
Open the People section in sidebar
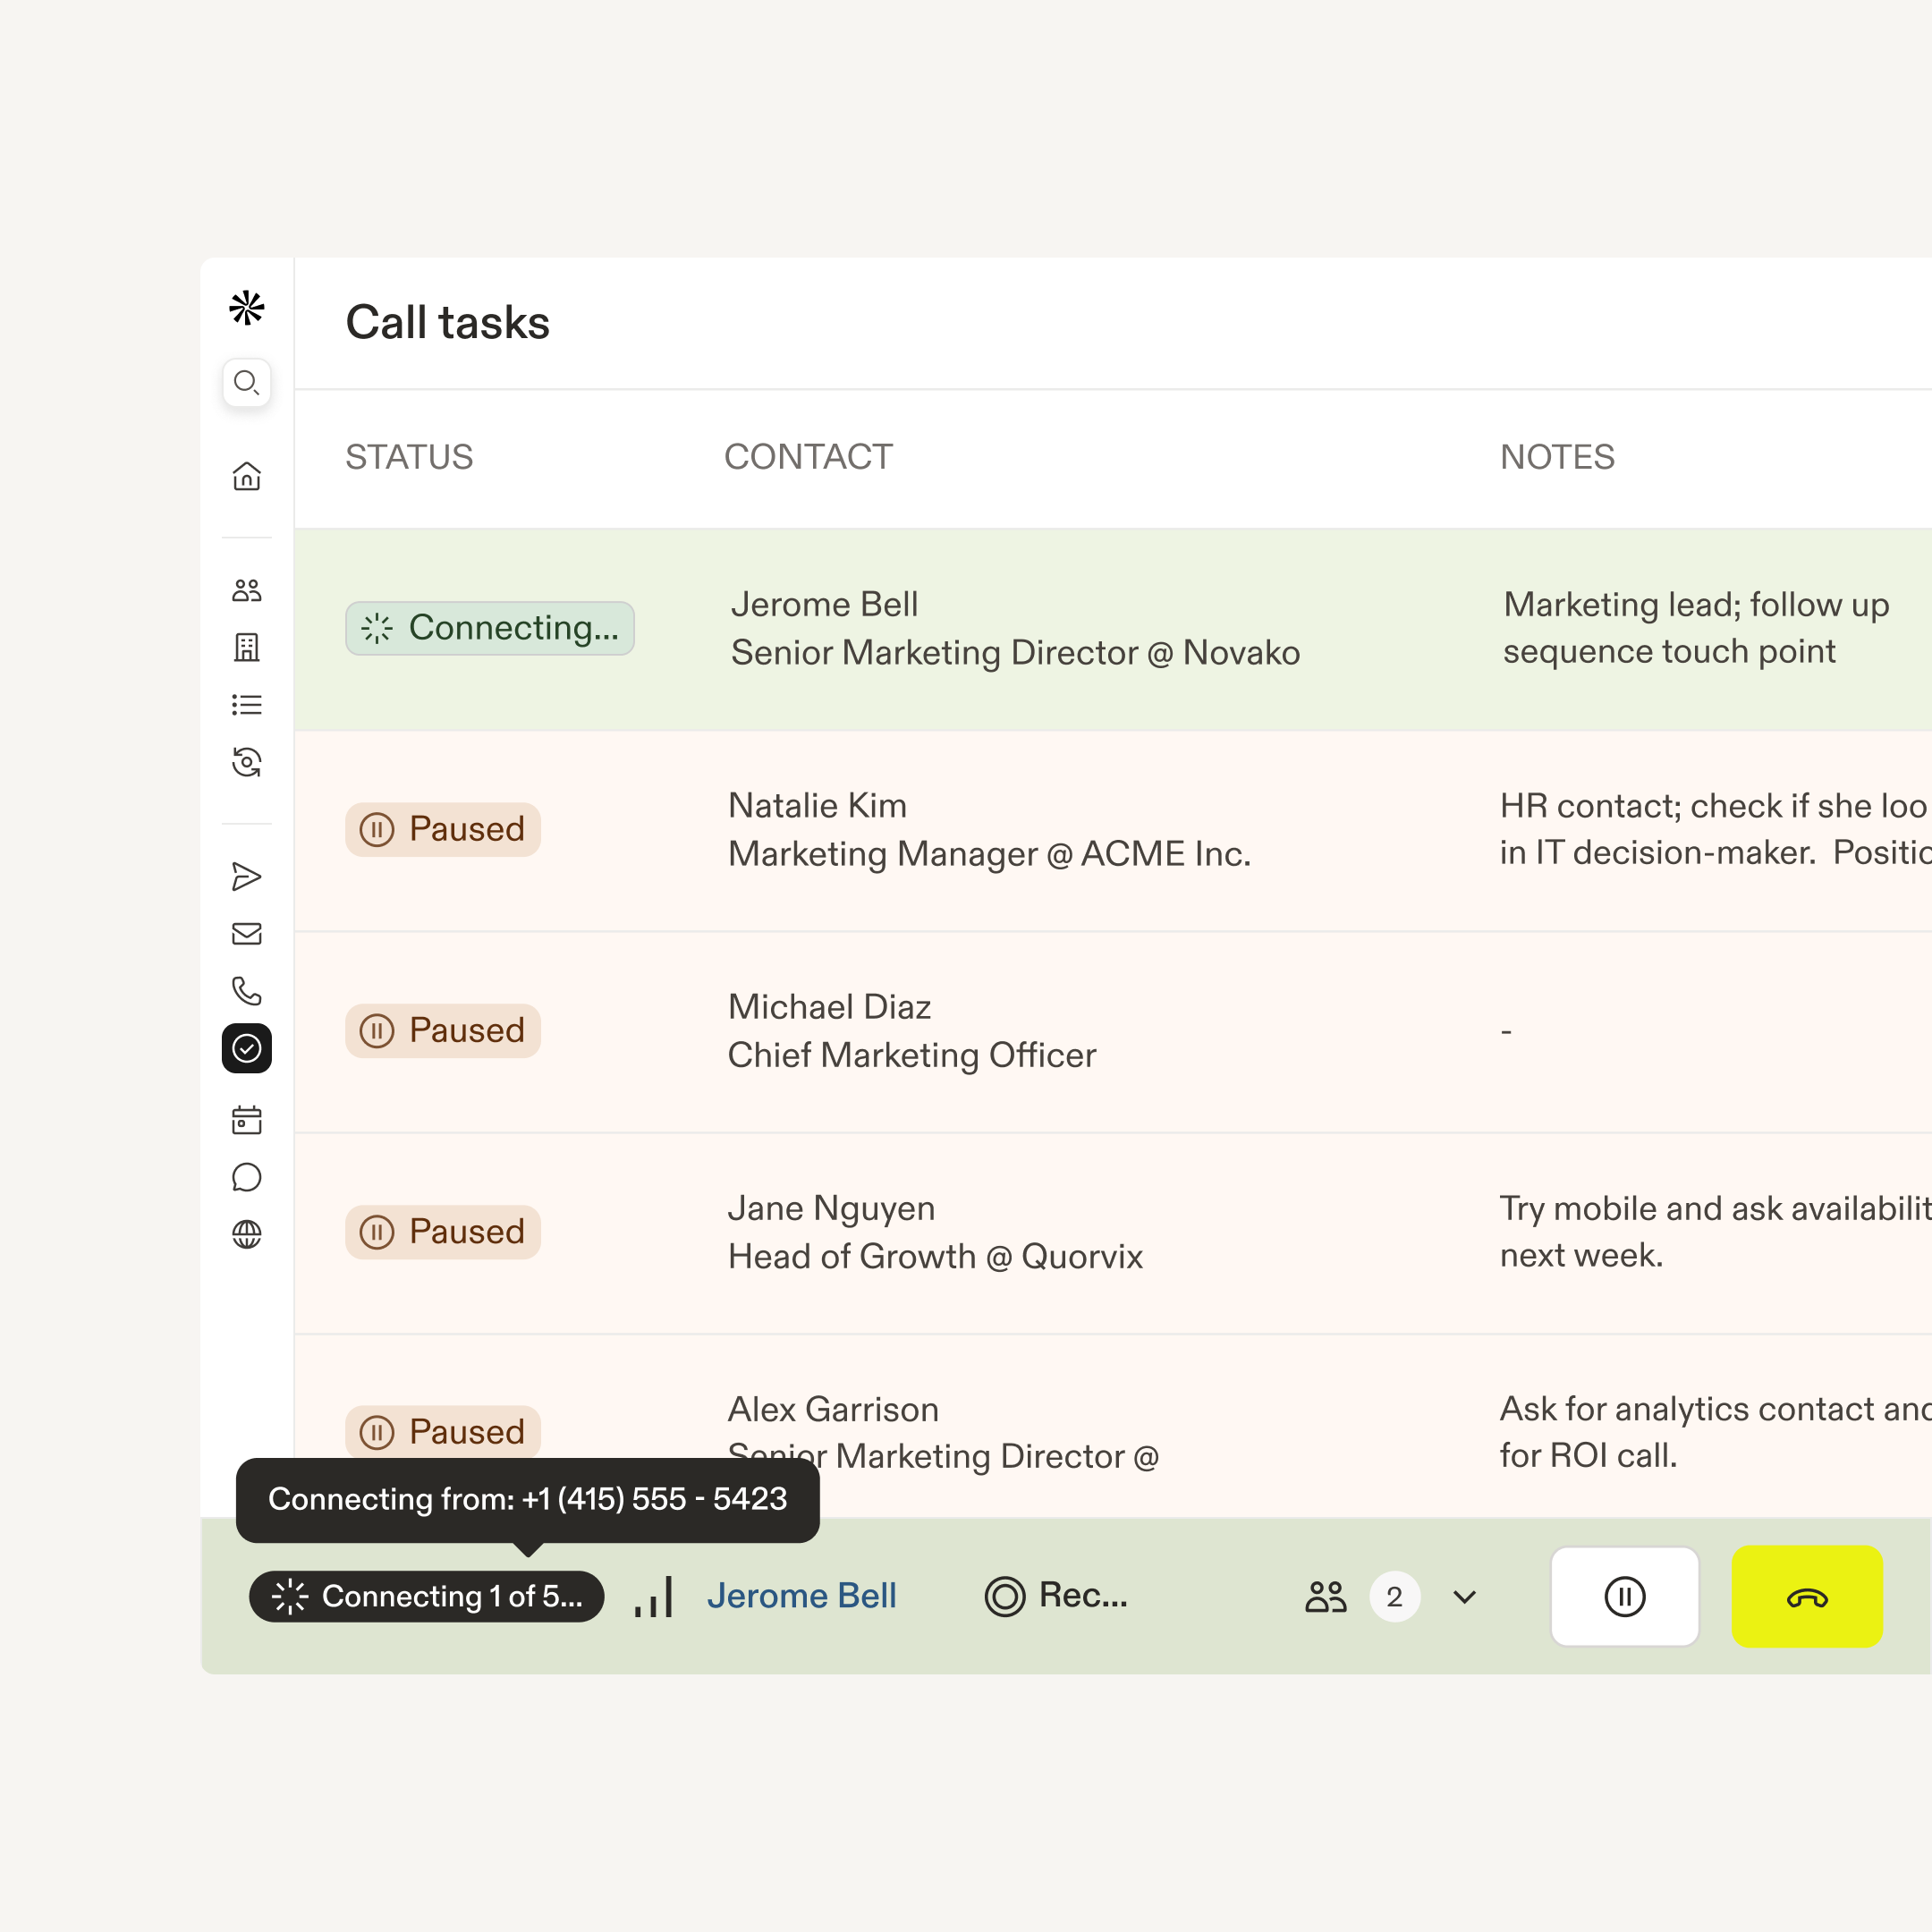coord(246,589)
